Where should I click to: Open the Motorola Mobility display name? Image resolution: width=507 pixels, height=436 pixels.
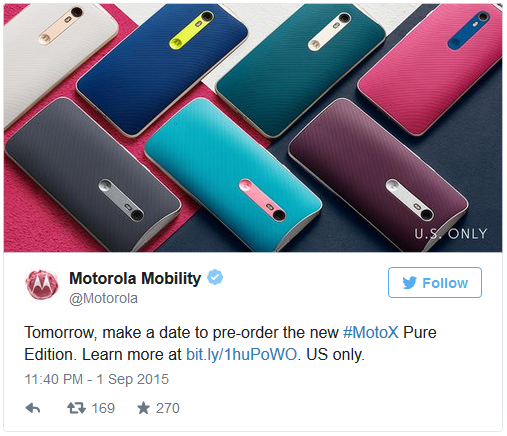click(135, 278)
